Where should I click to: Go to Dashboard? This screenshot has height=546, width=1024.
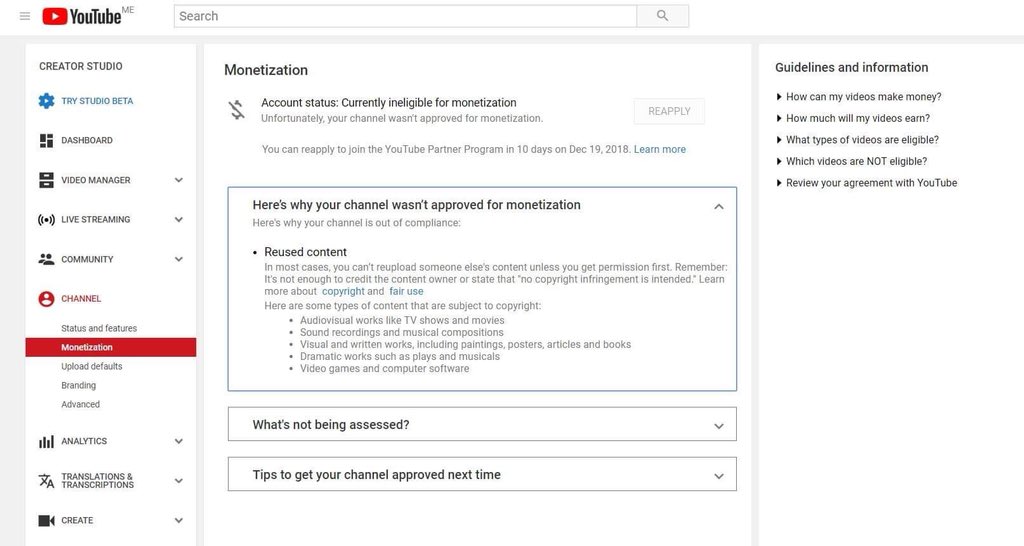87,140
